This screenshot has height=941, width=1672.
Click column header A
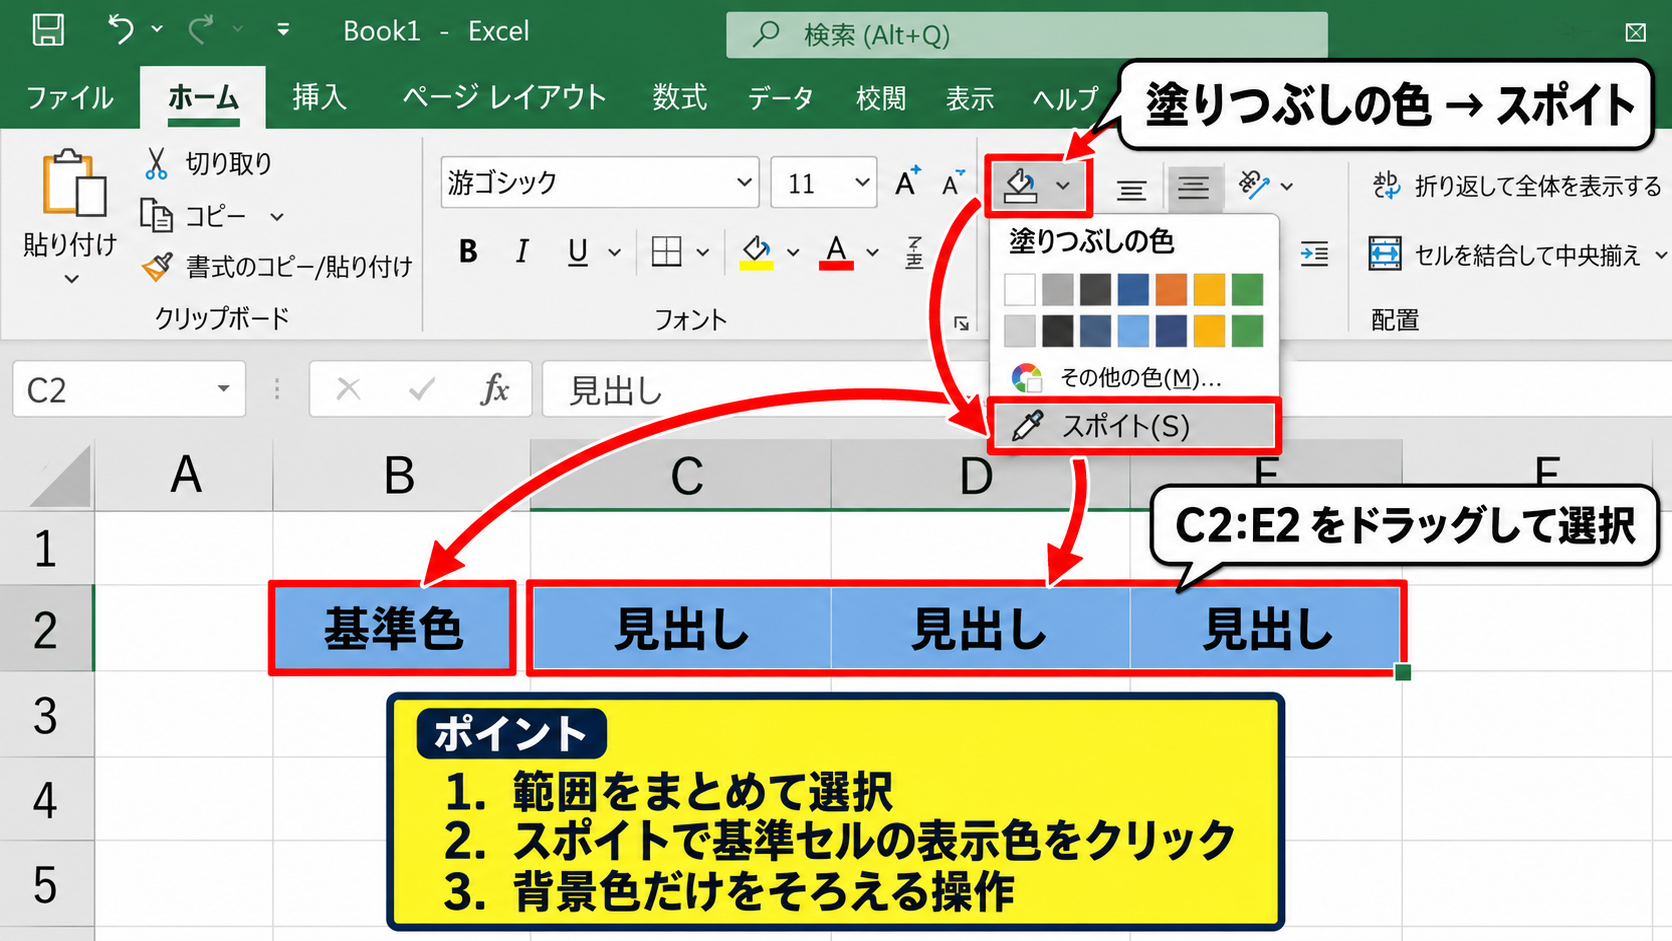click(x=184, y=475)
